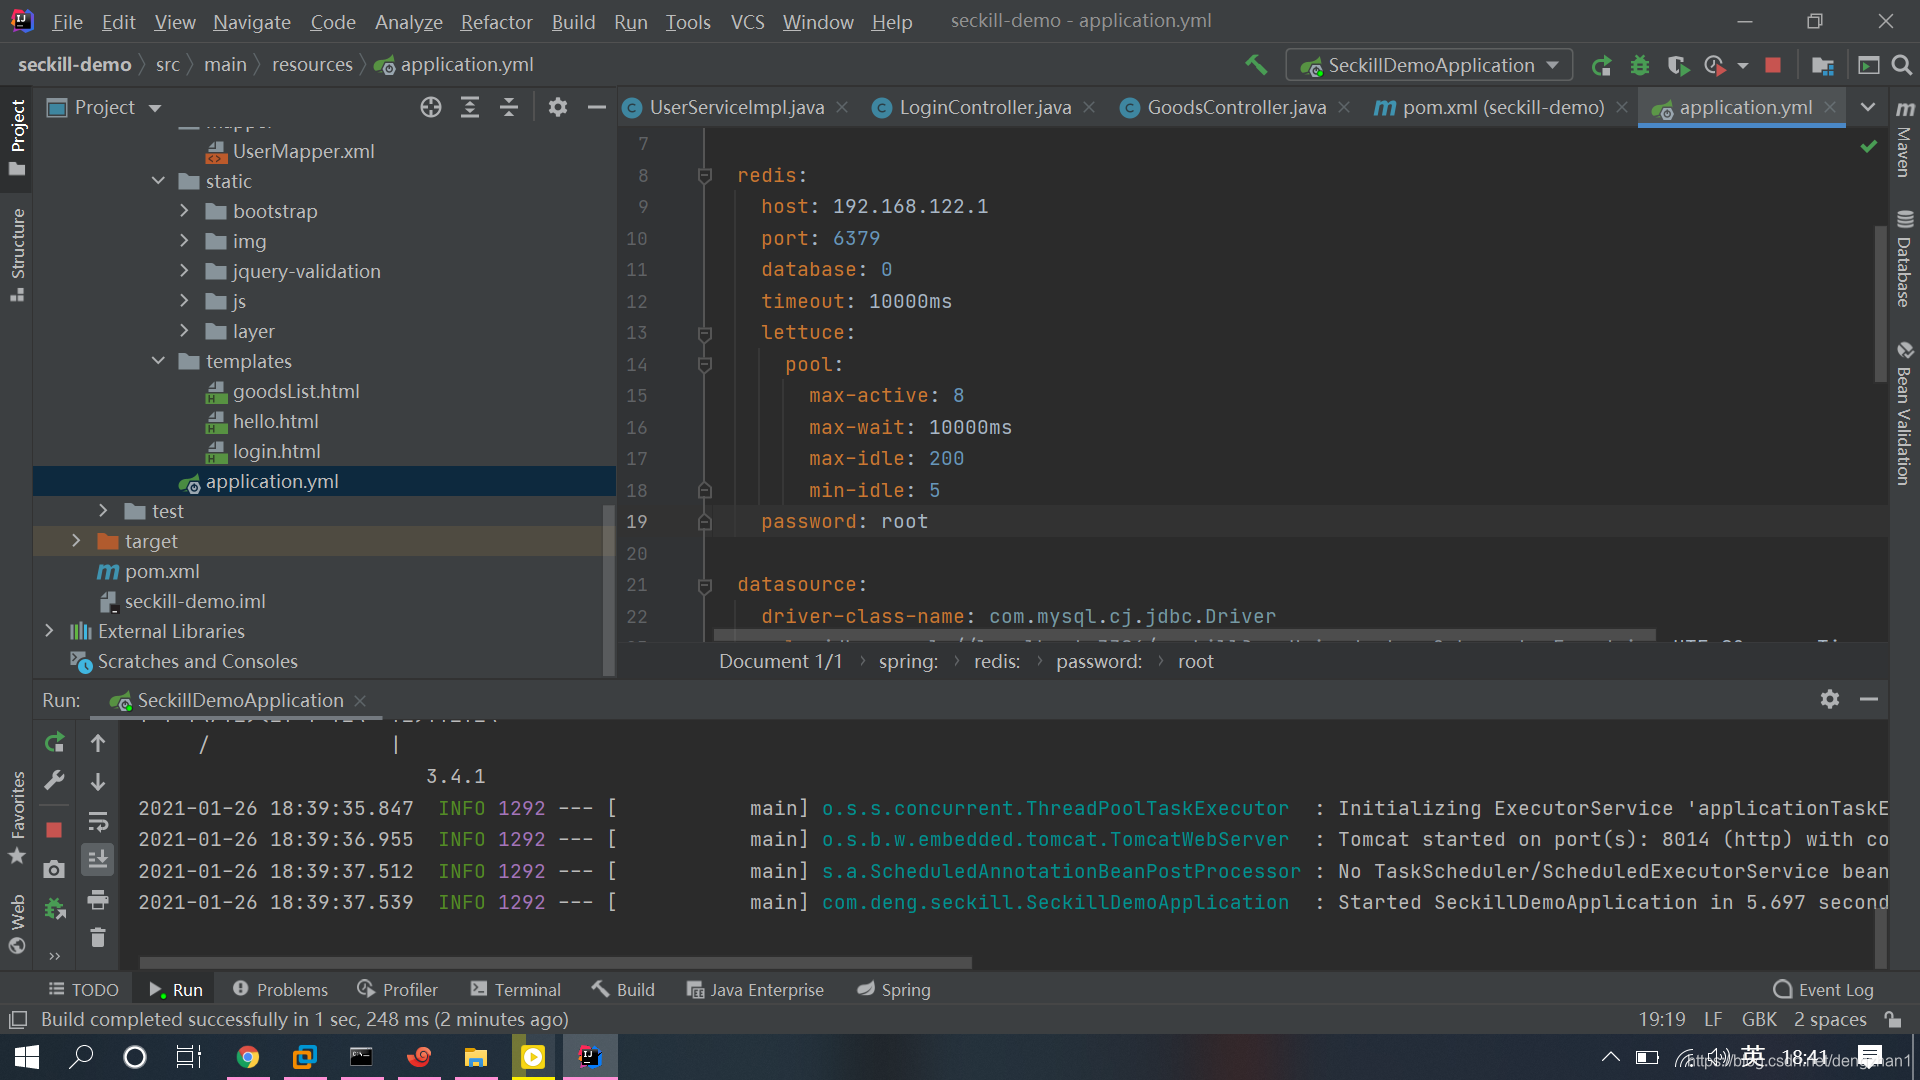
Task: Click the profiler run icon
Action: tap(1715, 65)
